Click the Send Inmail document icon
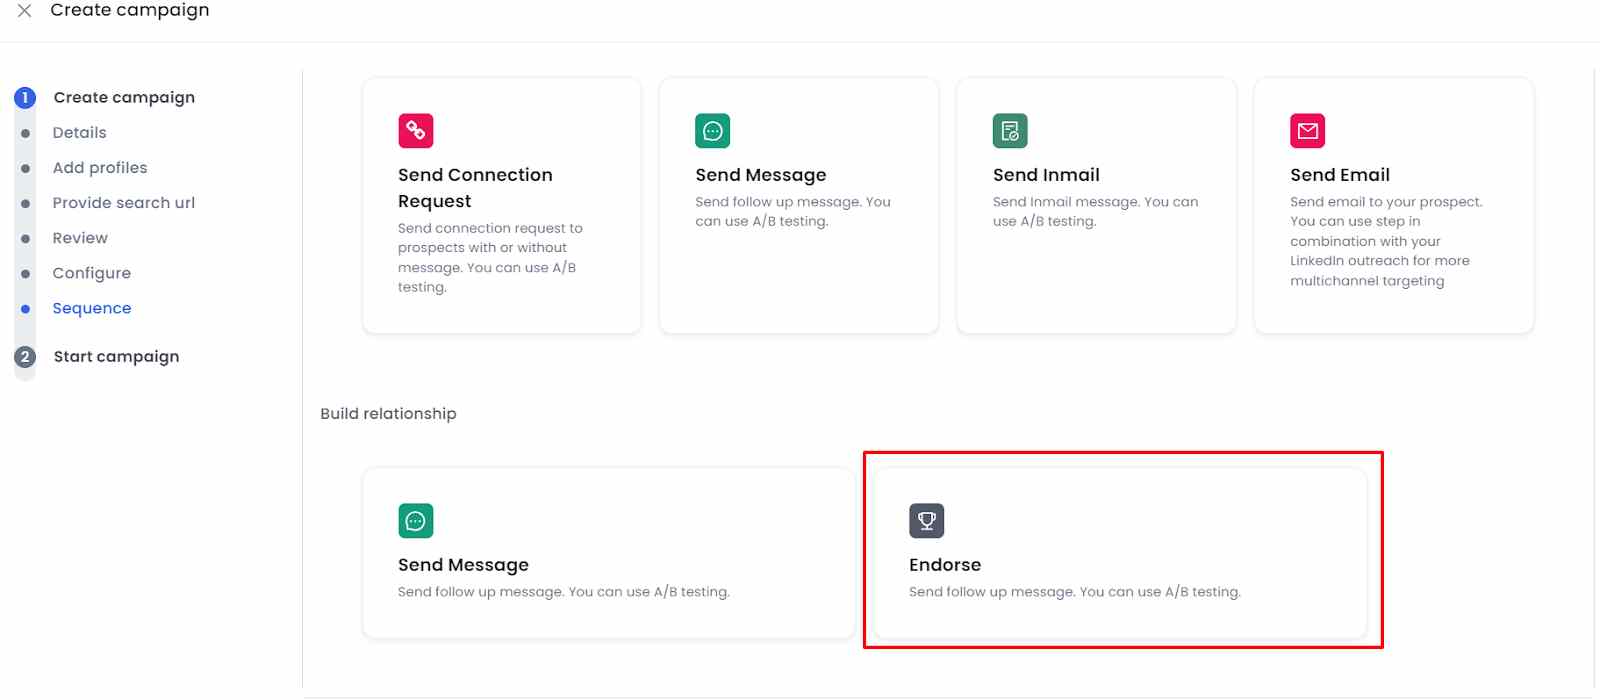Viewport: 1600px width, 700px height. (x=1010, y=131)
